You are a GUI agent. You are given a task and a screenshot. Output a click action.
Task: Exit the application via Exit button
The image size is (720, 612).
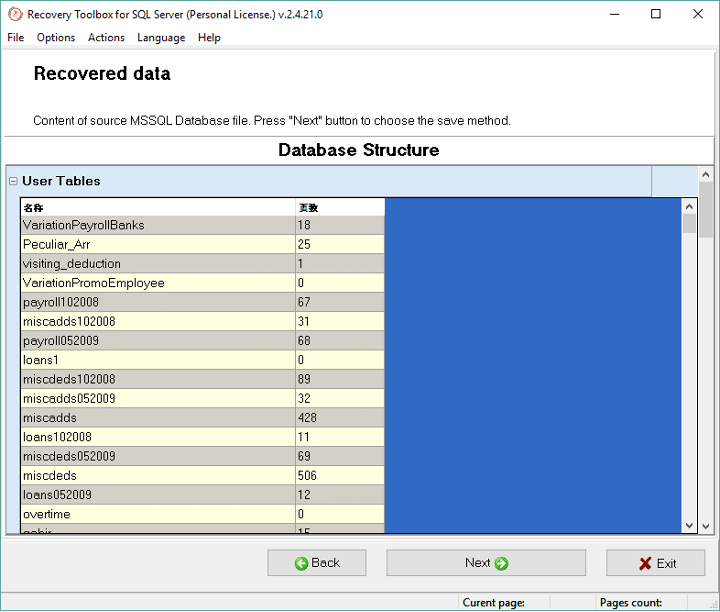[x=655, y=563]
